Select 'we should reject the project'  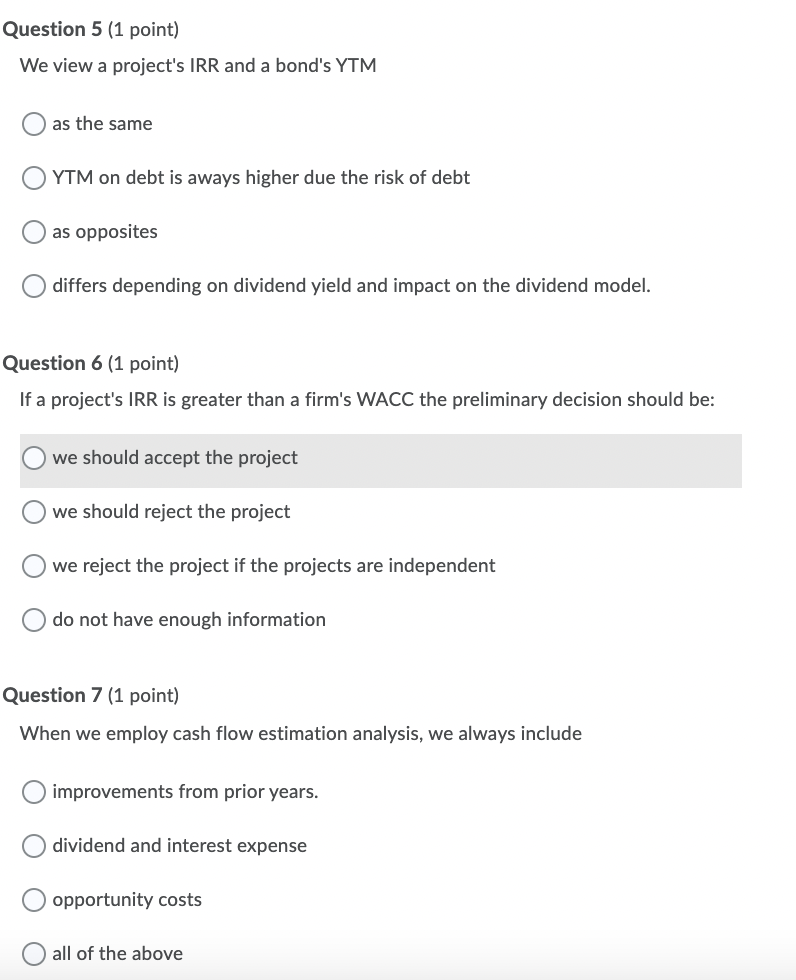tap(33, 511)
